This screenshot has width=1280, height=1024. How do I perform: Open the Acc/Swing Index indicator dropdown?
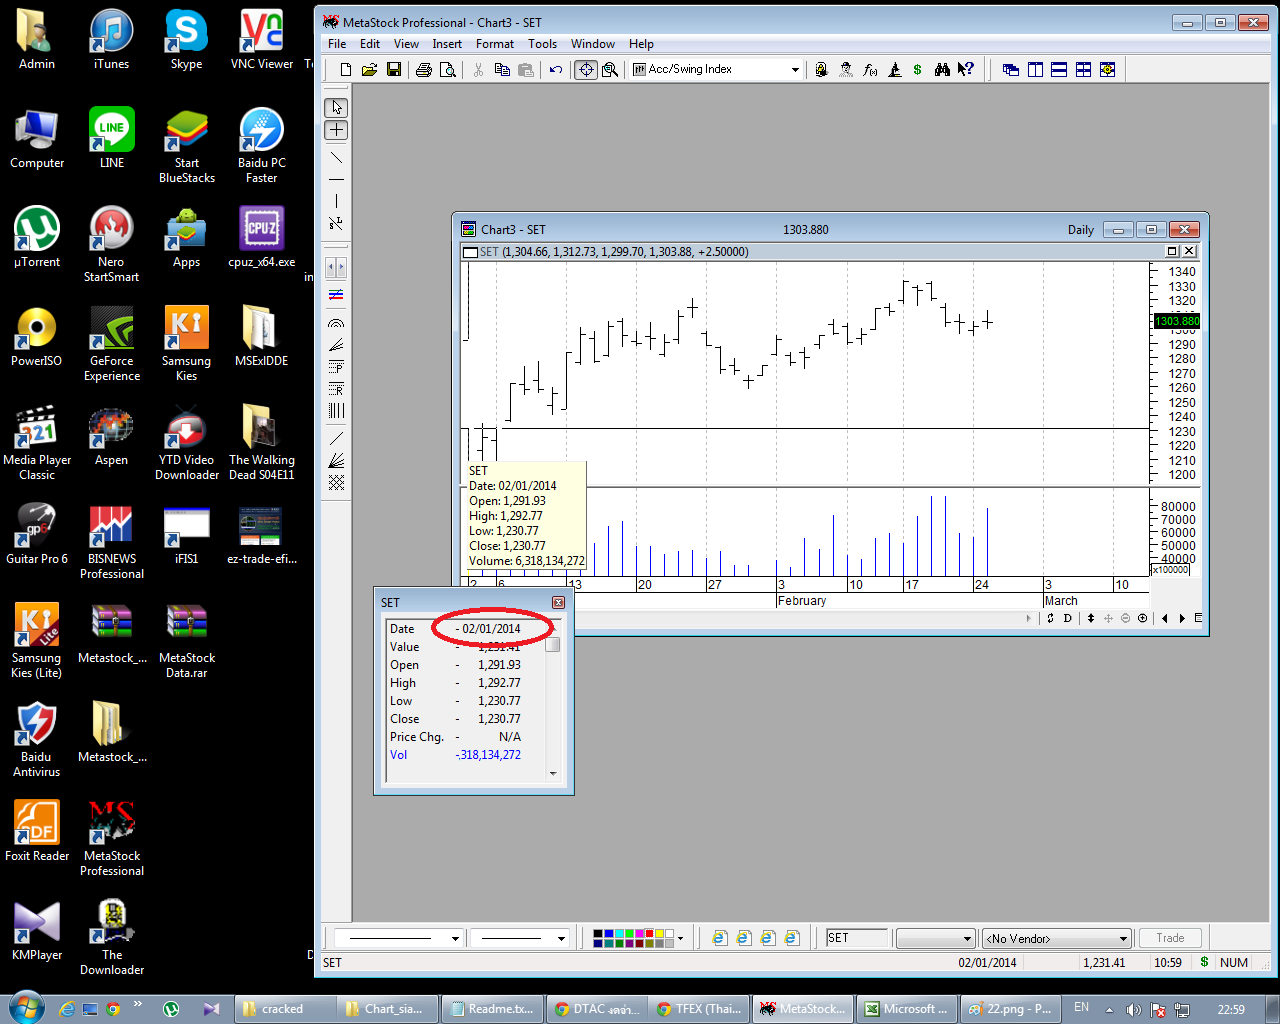tap(795, 70)
